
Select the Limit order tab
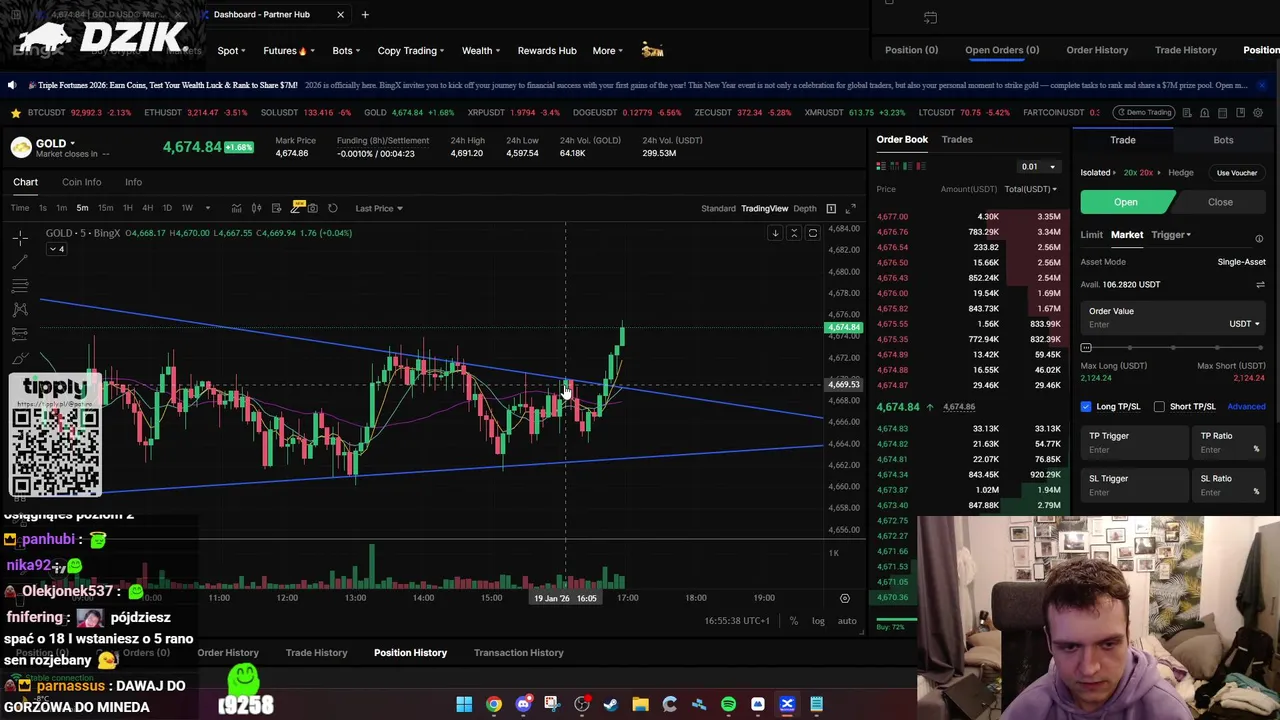[x=1091, y=235]
